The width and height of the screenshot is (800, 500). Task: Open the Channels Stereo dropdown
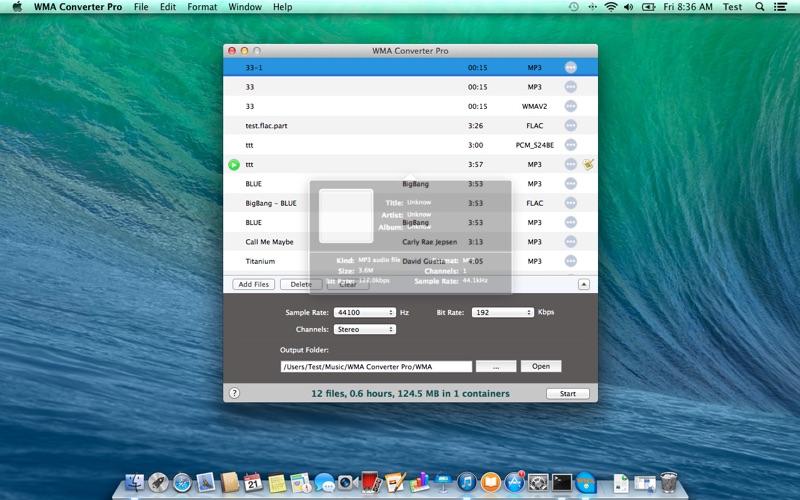coord(365,330)
